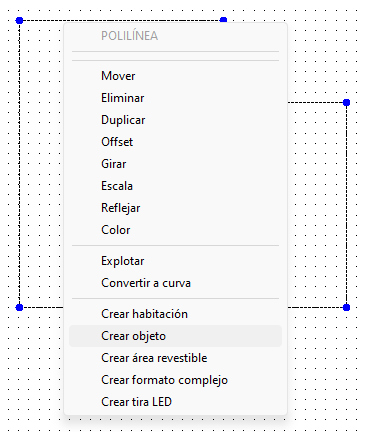Click the Escala menu item
Screen dimensions: 365x432
tap(175, 186)
